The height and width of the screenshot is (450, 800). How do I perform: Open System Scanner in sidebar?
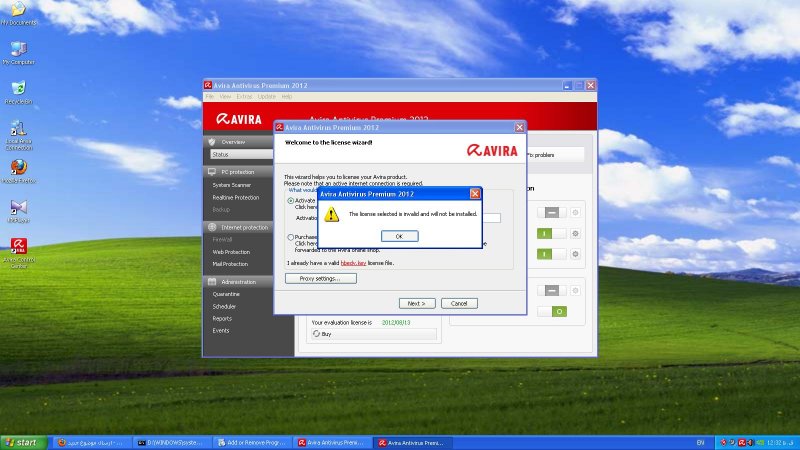point(232,185)
